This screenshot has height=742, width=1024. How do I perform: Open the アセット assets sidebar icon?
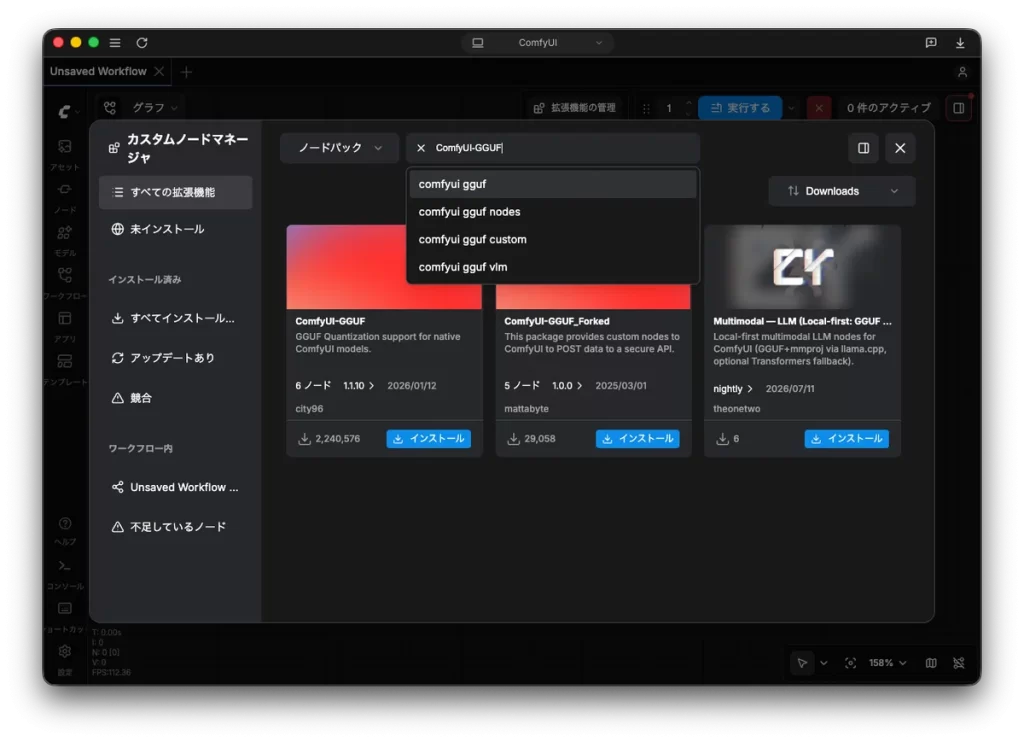[65, 153]
